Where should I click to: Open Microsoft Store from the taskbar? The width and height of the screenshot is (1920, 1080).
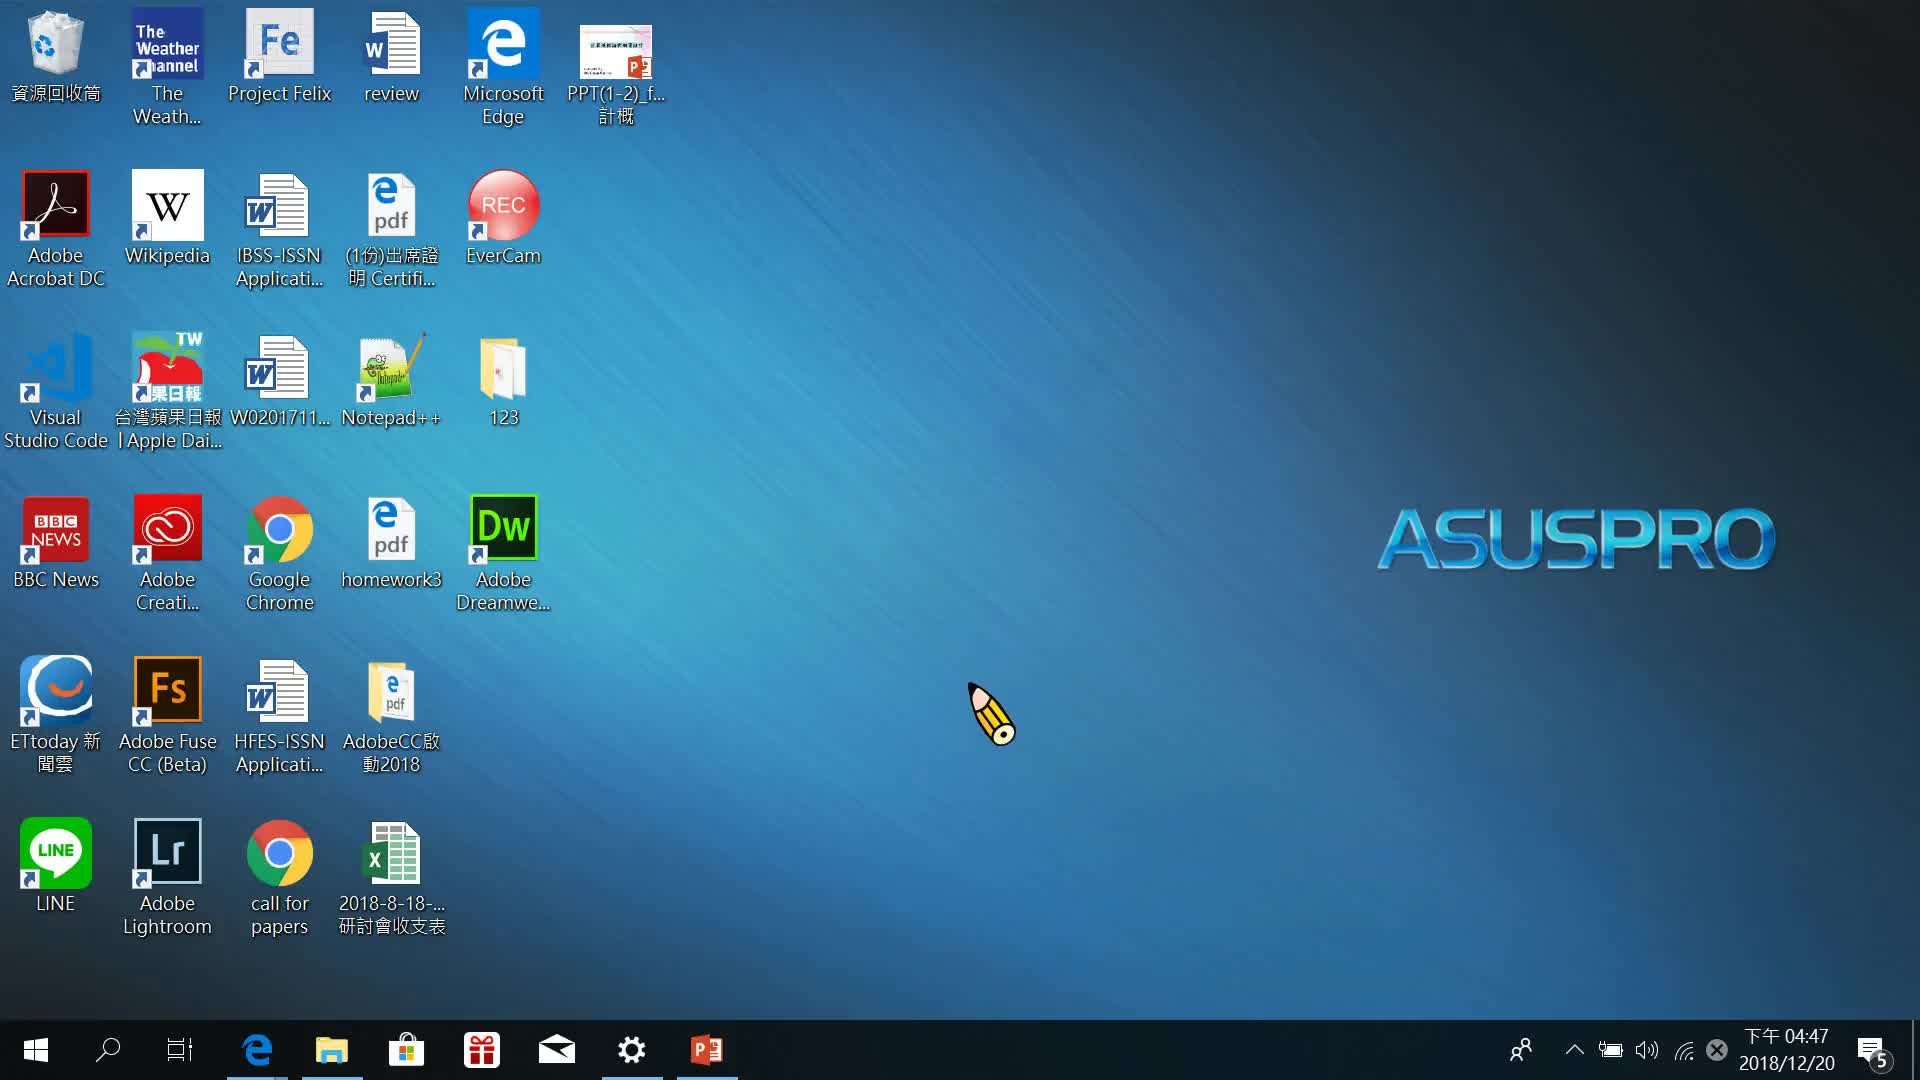pos(407,1050)
